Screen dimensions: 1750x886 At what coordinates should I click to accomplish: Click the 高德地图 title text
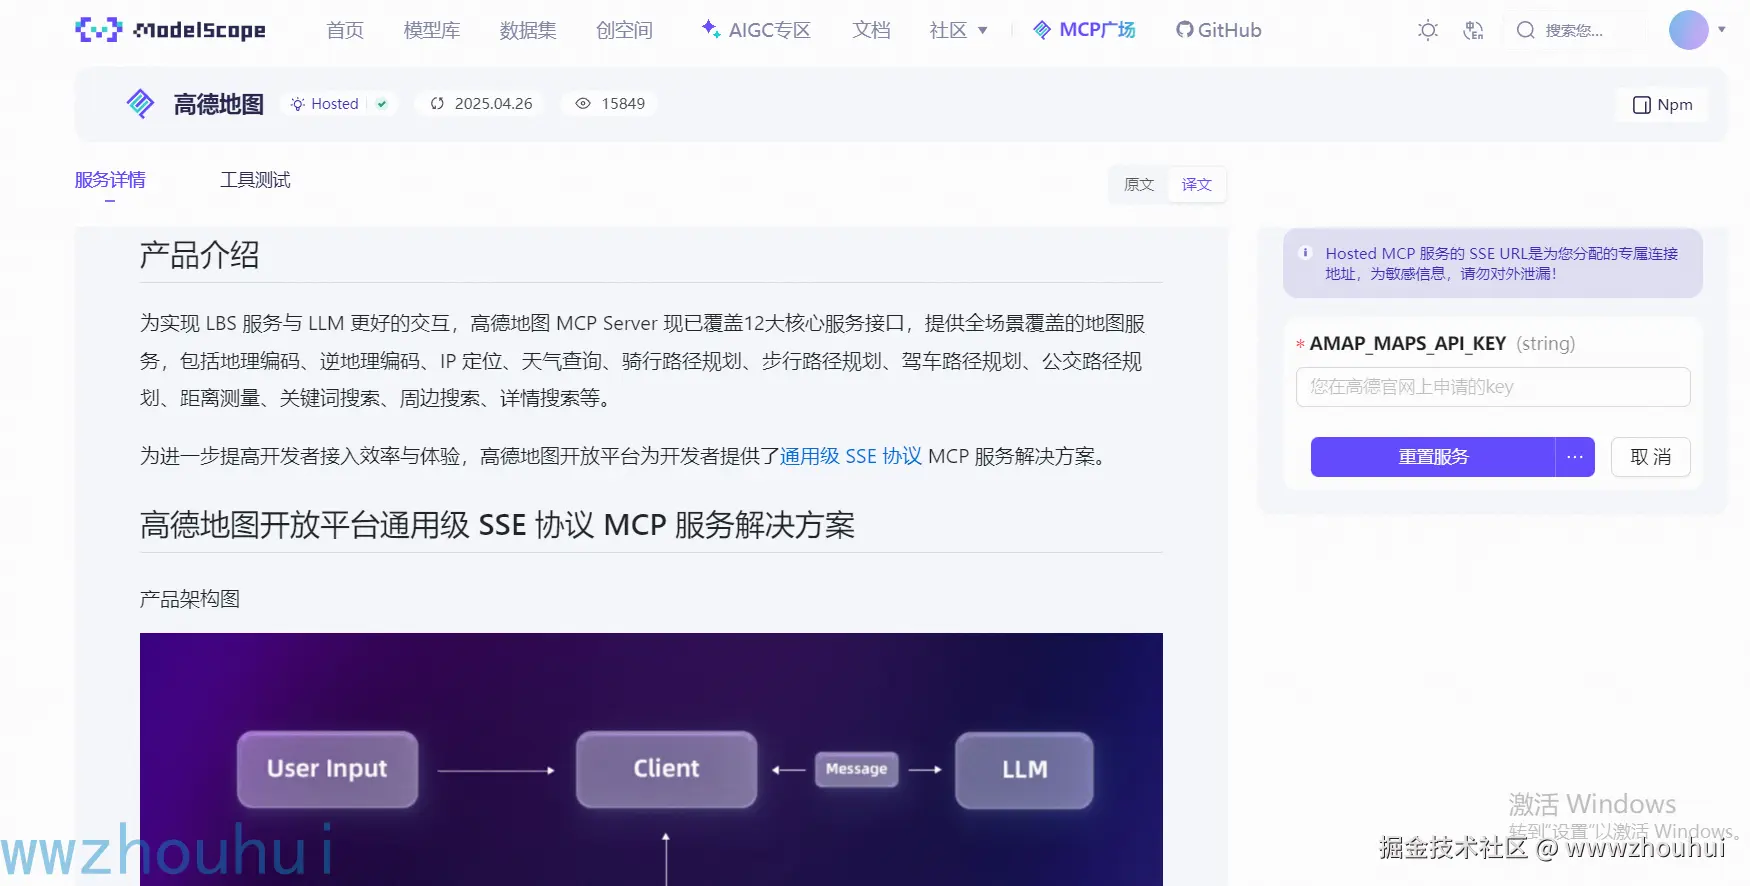click(218, 104)
